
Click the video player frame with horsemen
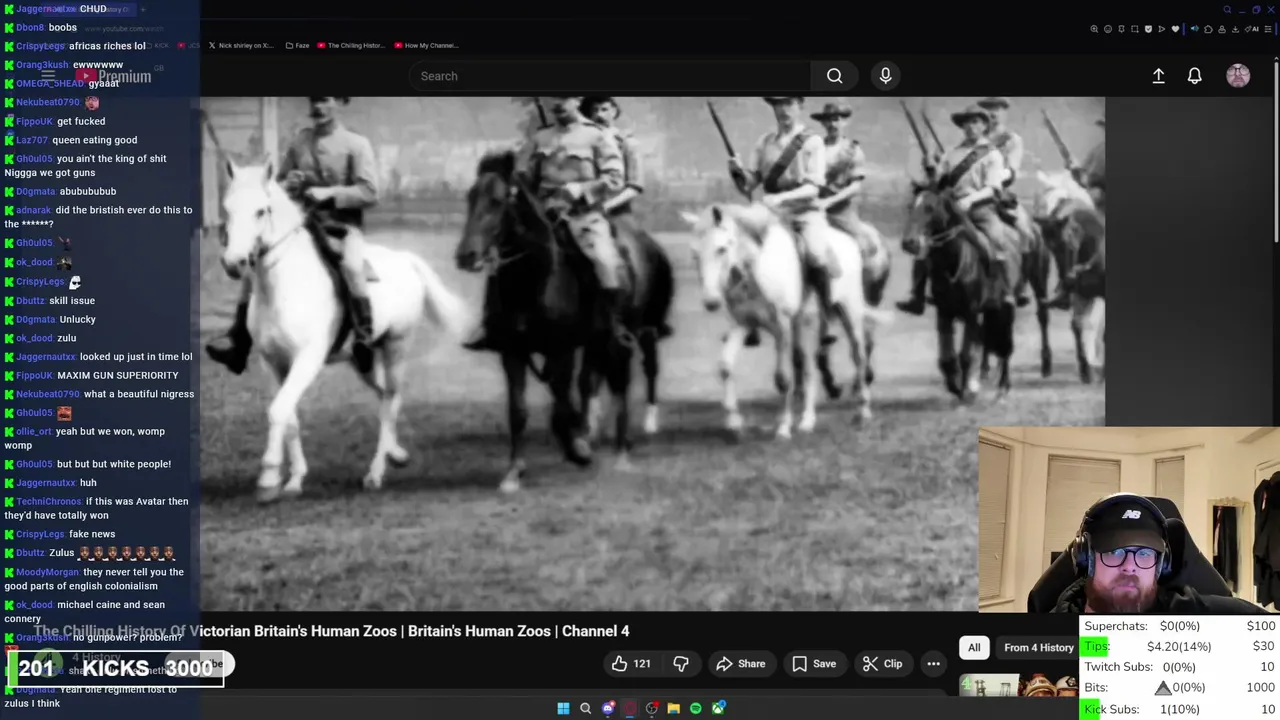coord(652,353)
